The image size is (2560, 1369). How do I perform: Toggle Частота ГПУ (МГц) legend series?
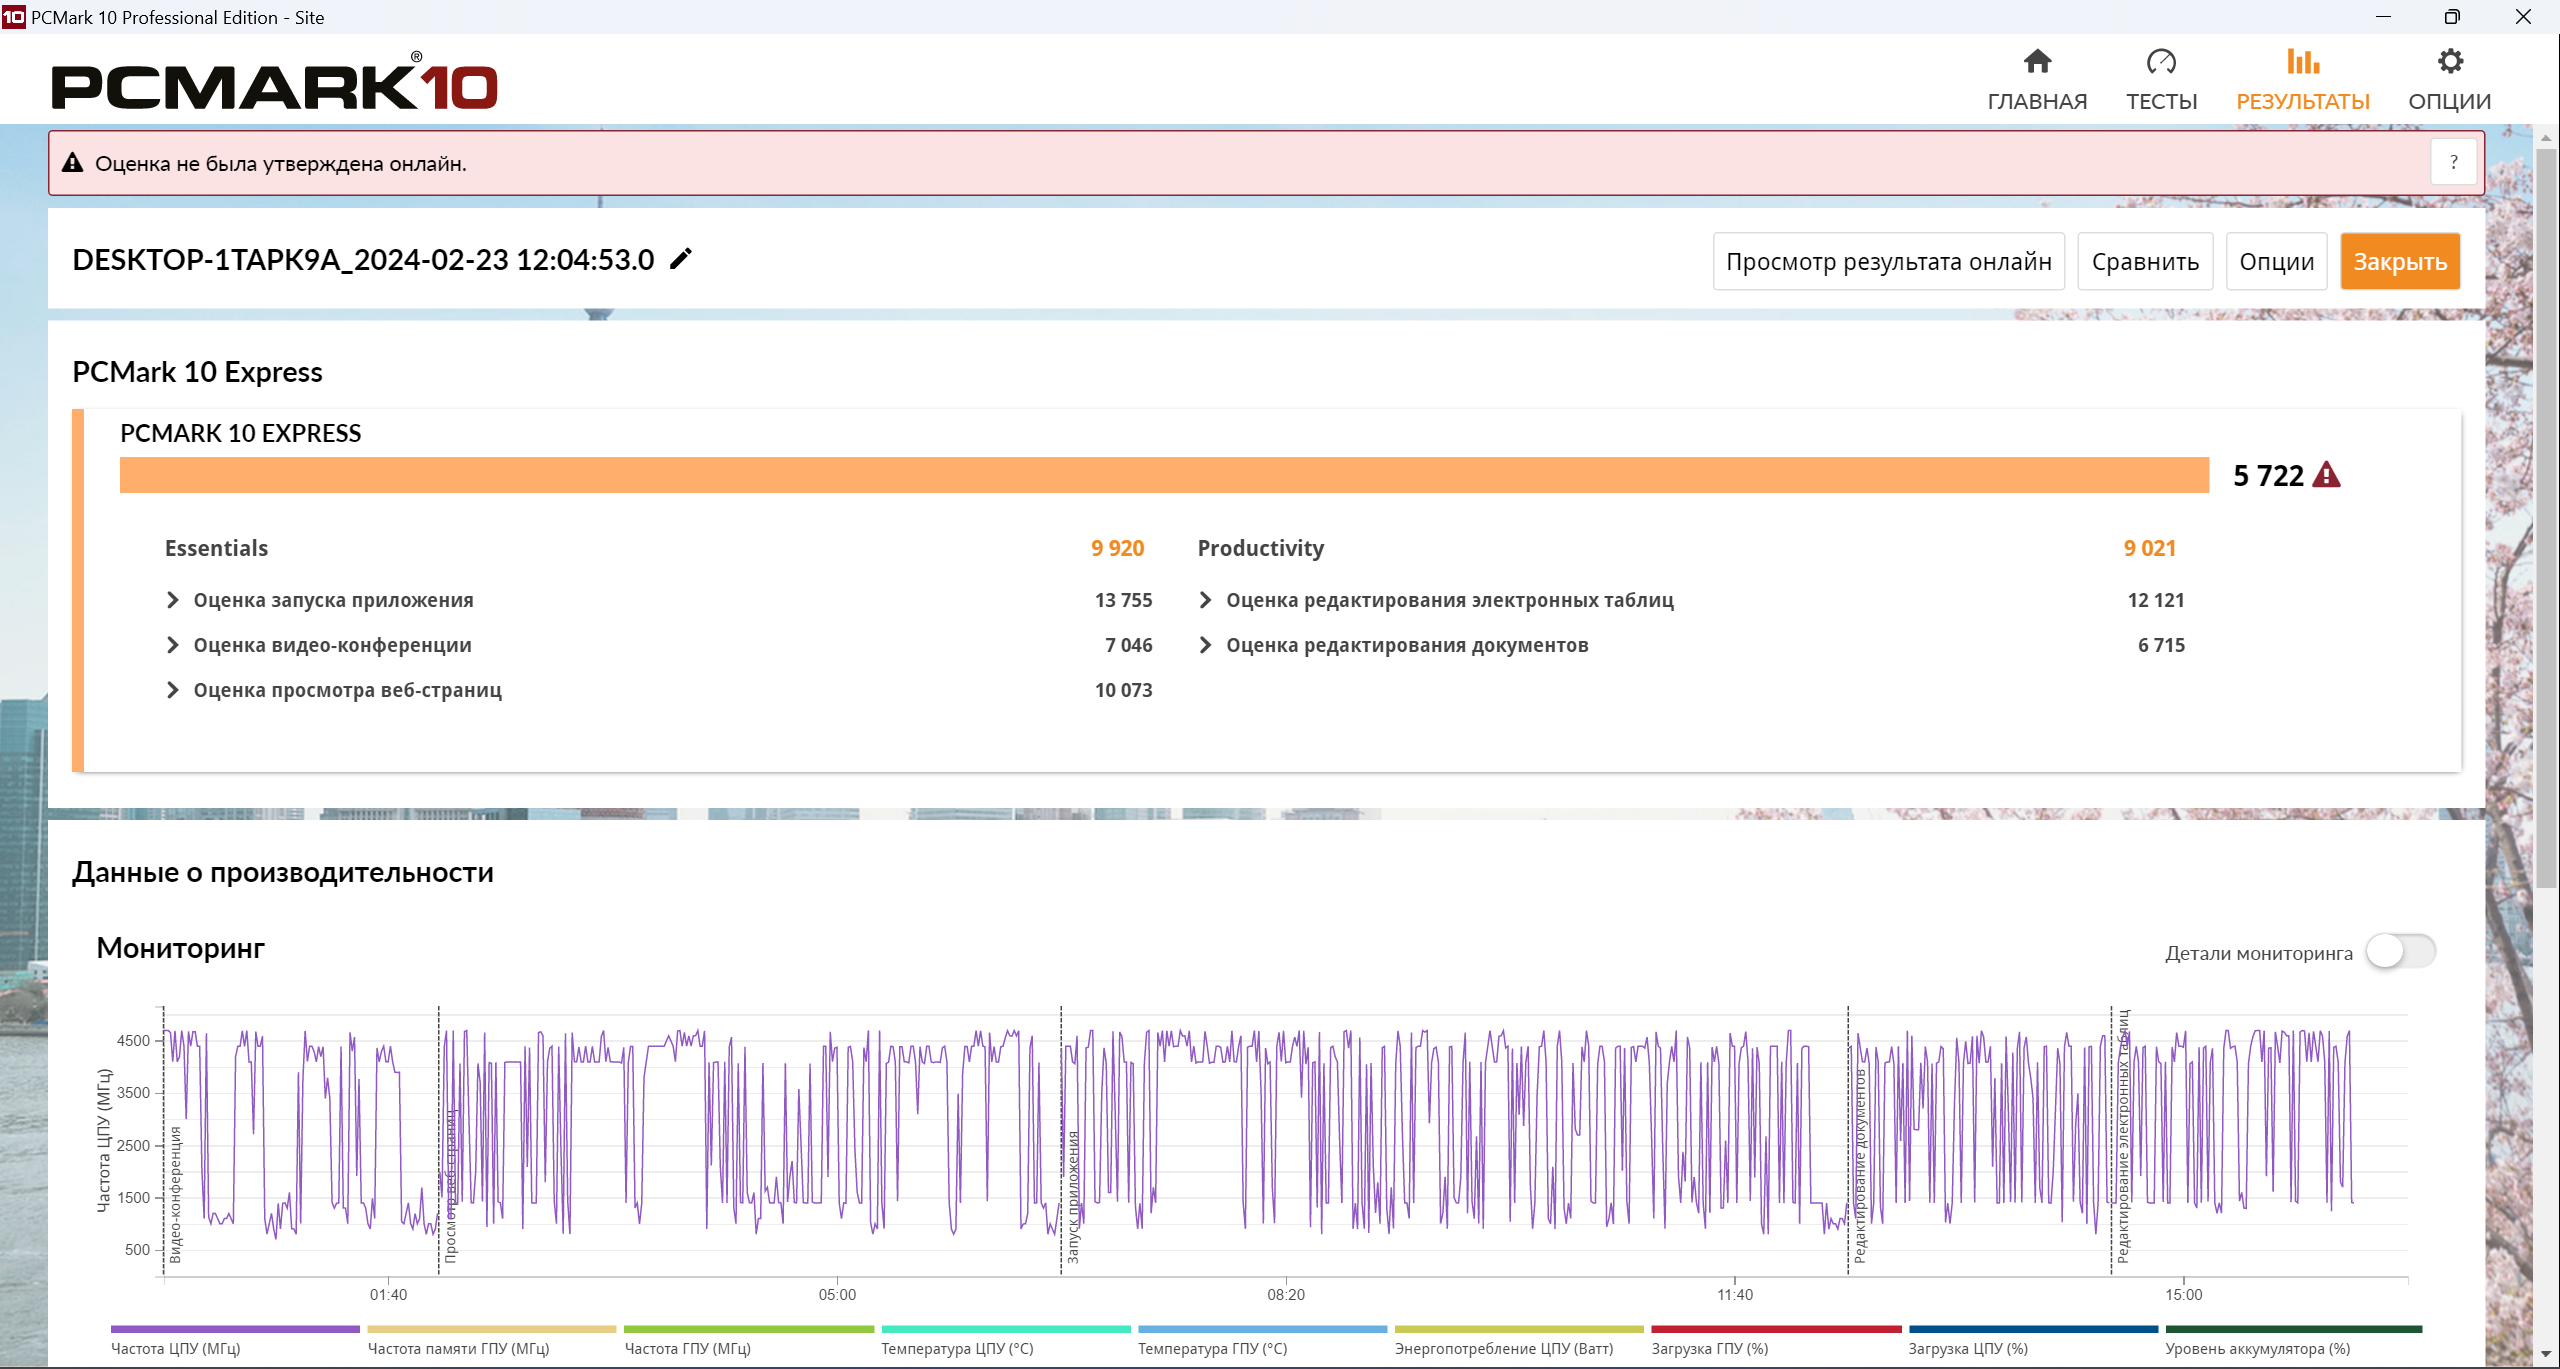click(749, 1341)
